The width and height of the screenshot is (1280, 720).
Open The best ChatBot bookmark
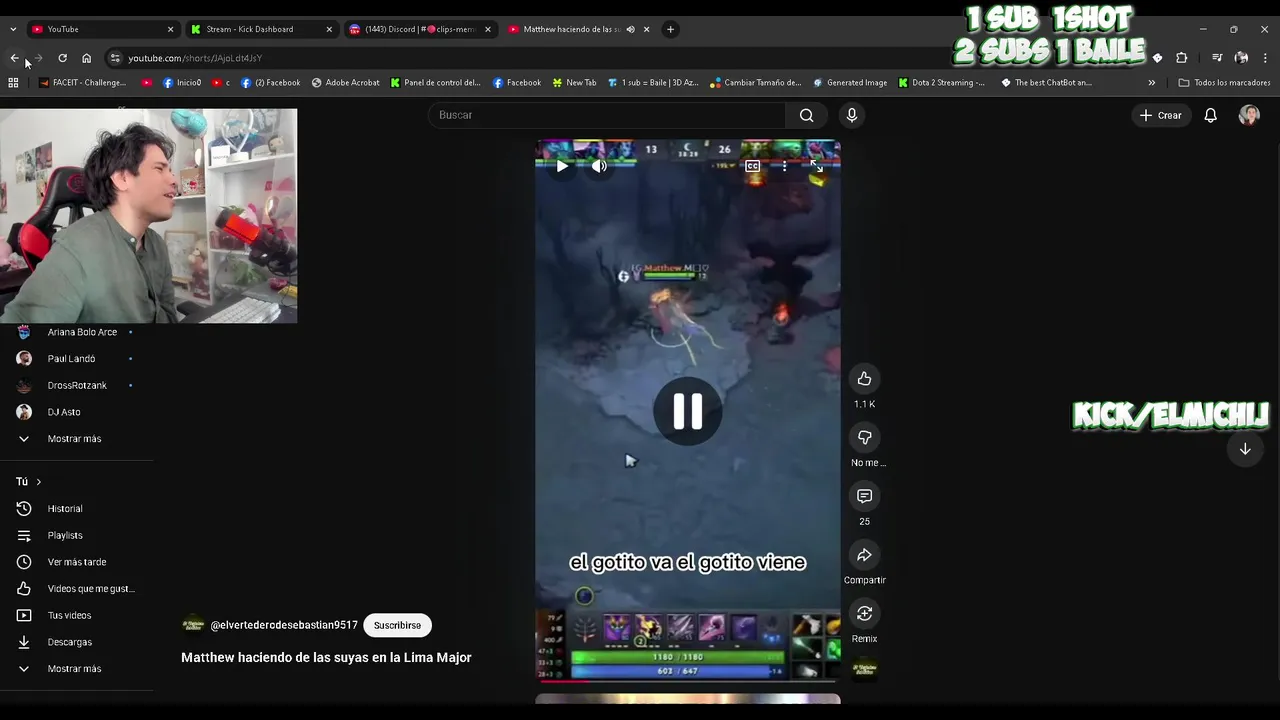click(x=1046, y=83)
